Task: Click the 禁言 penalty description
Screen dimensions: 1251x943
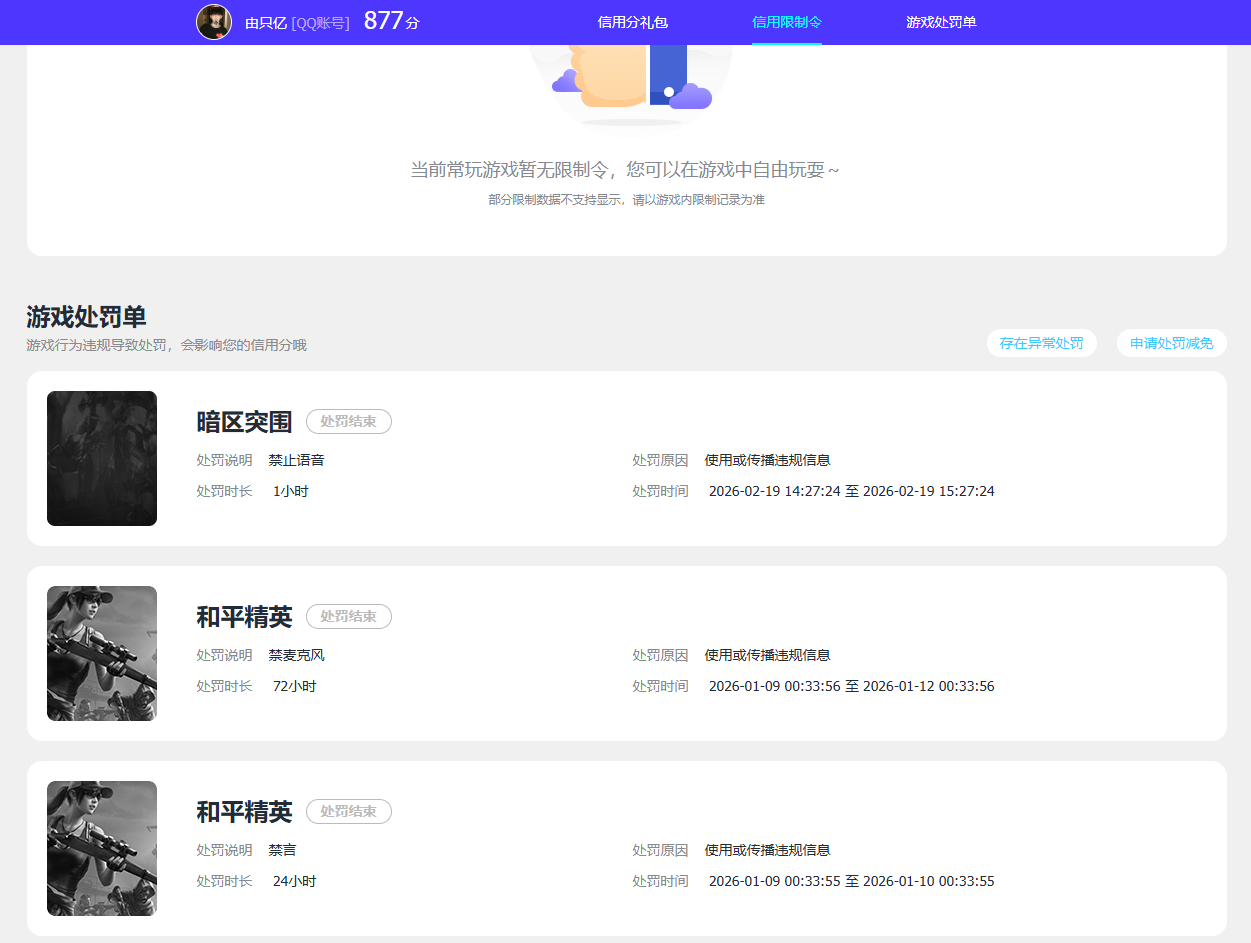Action: [x=282, y=850]
